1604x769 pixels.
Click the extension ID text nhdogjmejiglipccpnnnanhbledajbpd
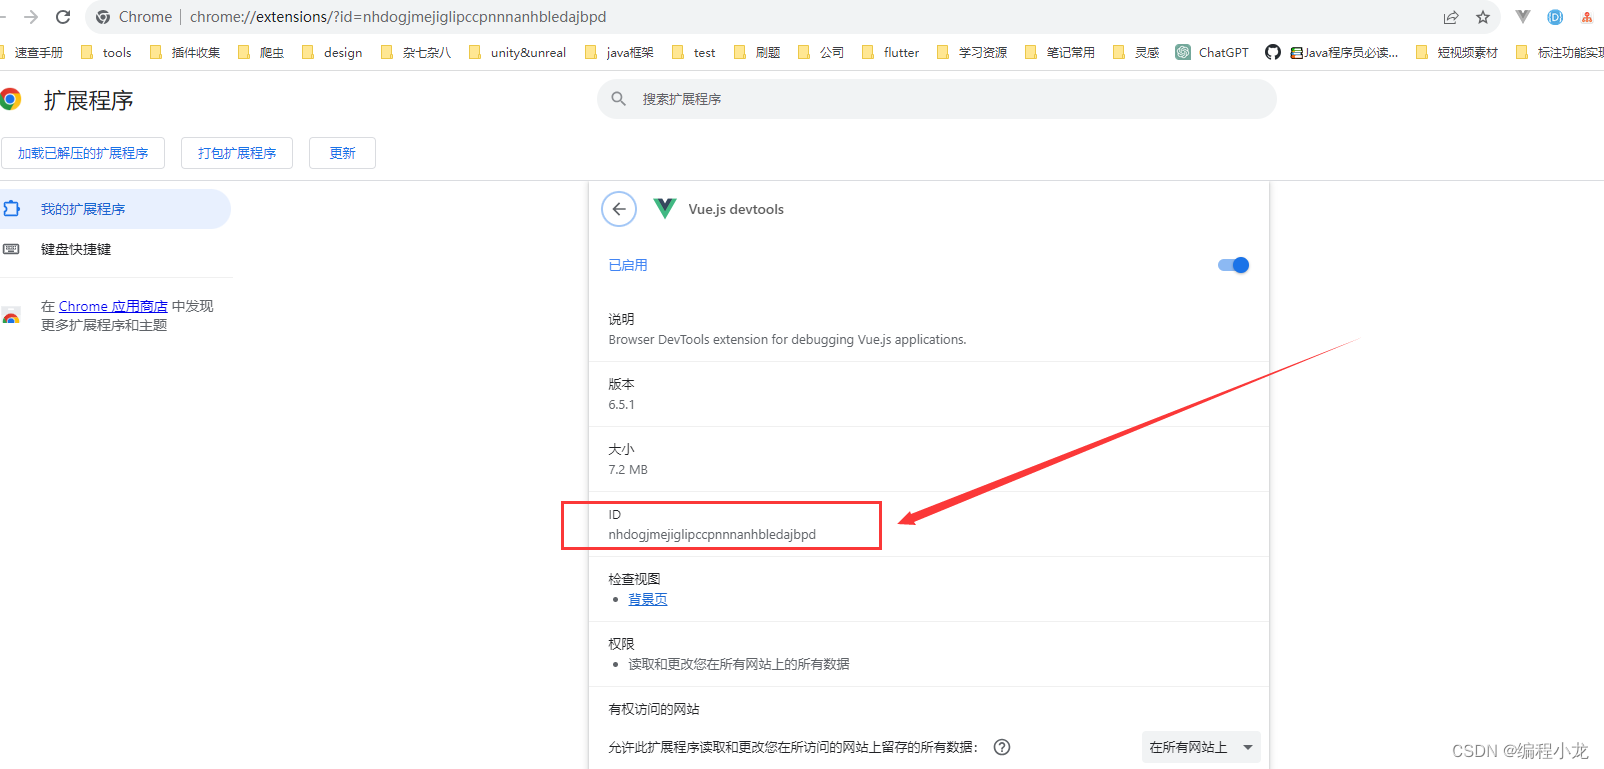(712, 534)
